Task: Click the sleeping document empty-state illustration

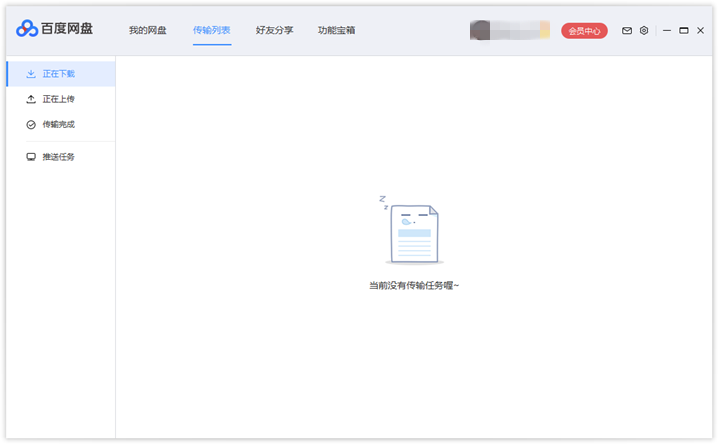Action: point(412,232)
